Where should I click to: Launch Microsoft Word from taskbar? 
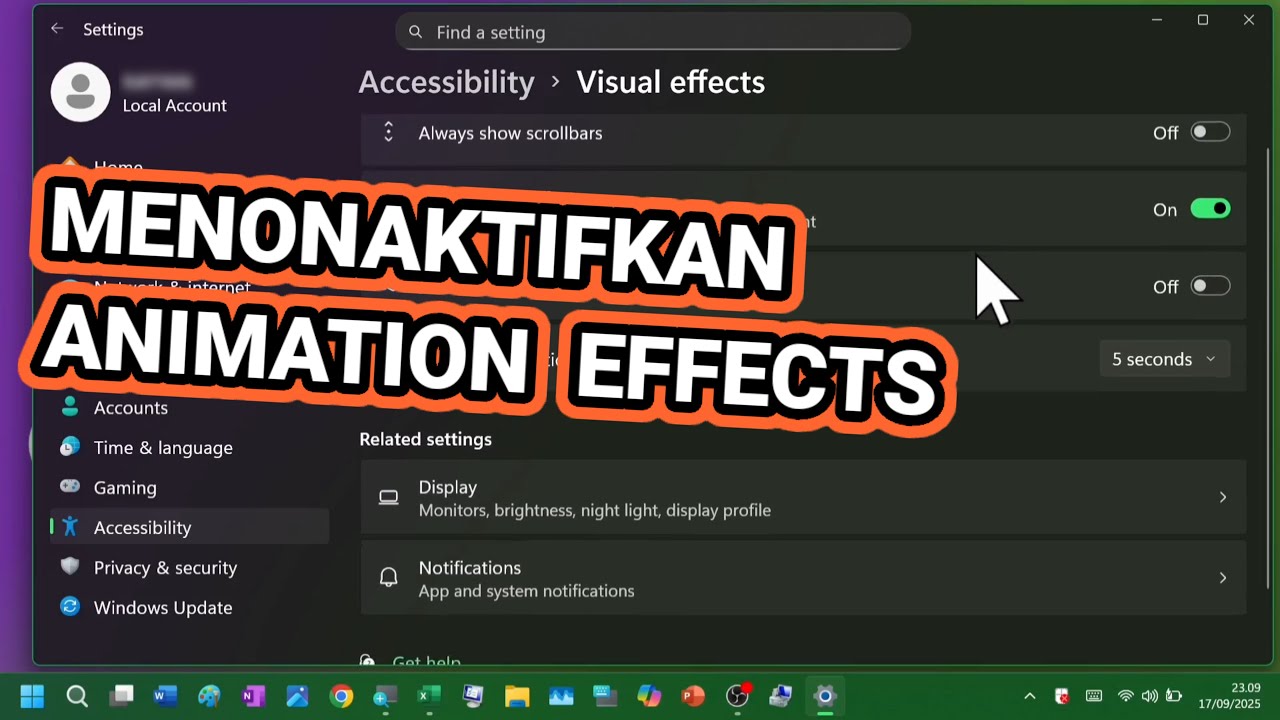[x=165, y=696]
